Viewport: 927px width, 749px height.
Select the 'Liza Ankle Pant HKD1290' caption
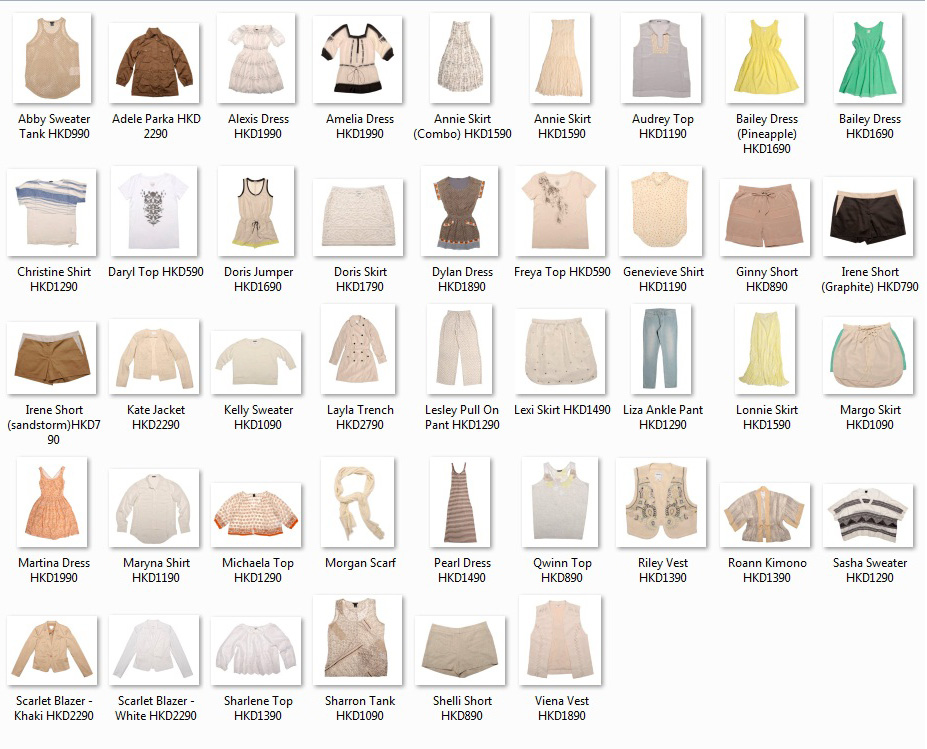coord(663,417)
